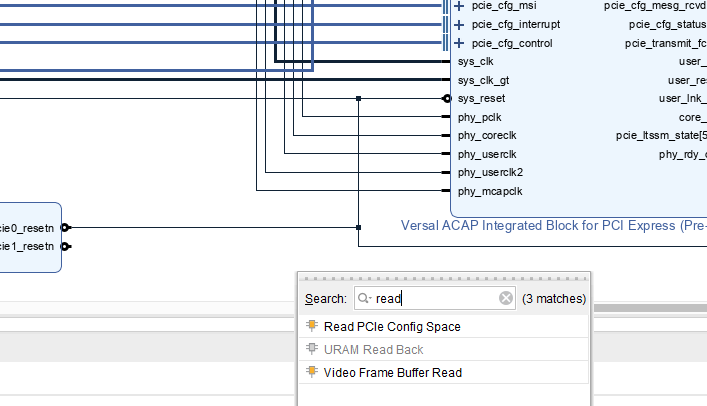Clear the search text with the X icon
707x406 pixels.
pyautogui.click(x=506, y=298)
